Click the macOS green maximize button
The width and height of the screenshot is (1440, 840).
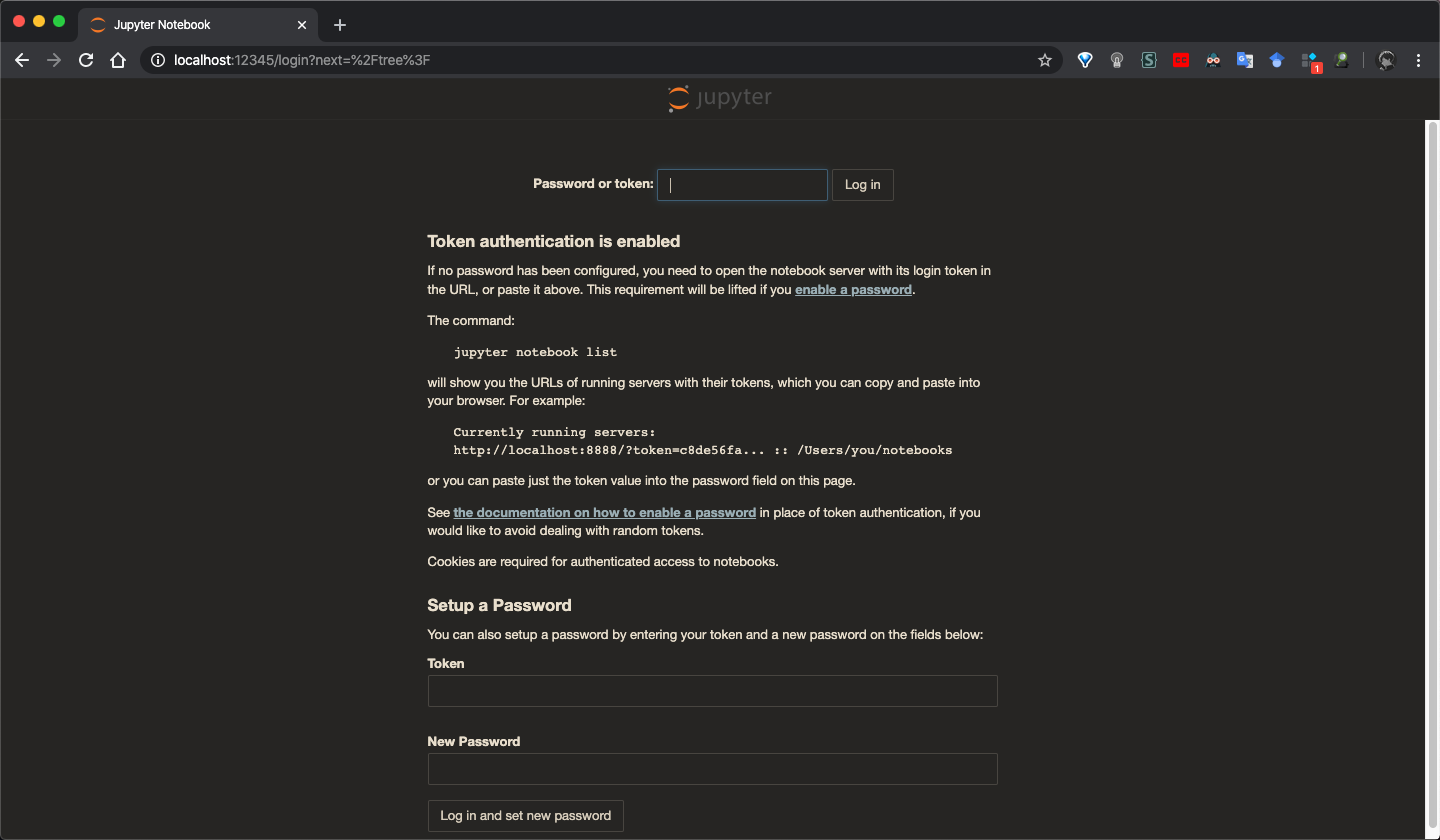click(x=59, y=21)
